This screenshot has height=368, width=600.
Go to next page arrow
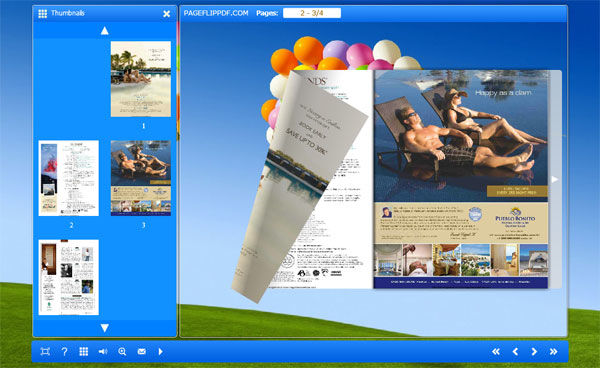point(534,352)
